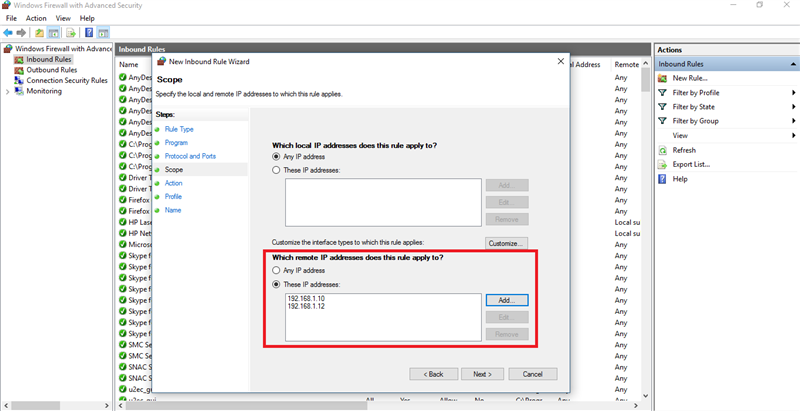The image size is (800, 411).
Task: Collapse the Inbound Rules actions section
Action: pyautogui.click(x=793, y=64)
